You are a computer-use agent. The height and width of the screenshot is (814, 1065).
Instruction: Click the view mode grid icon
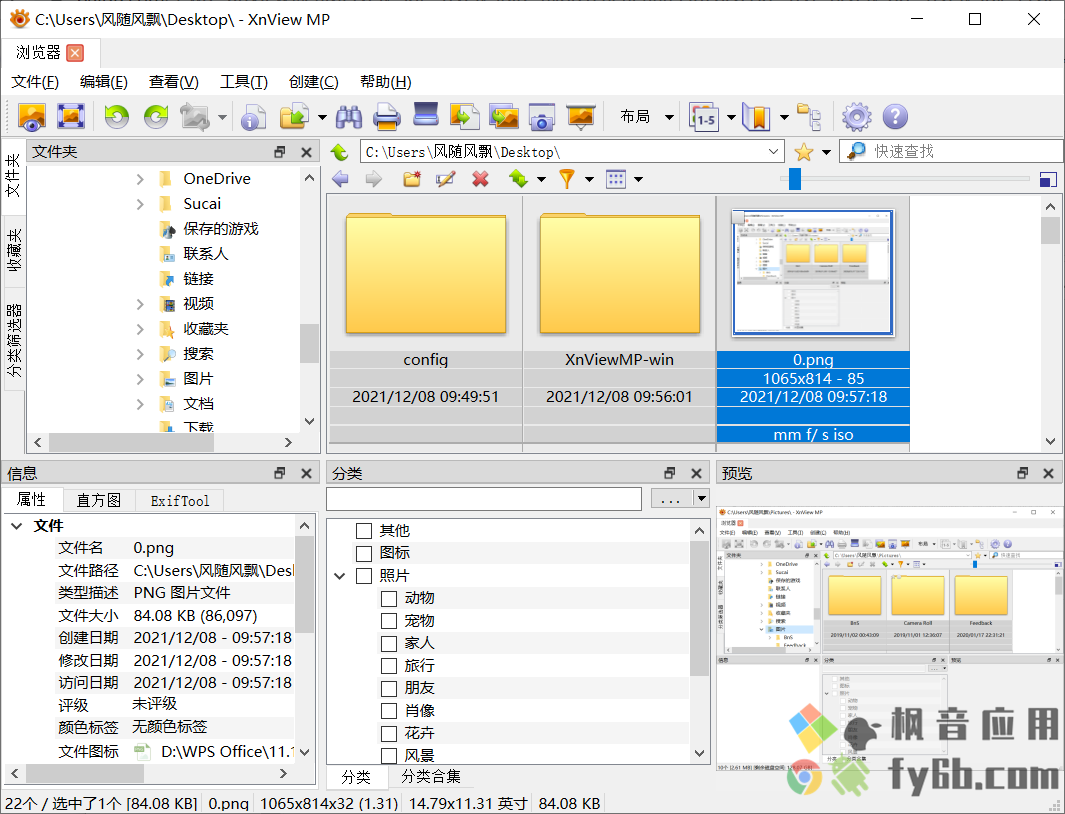click(x=615, y=179)
